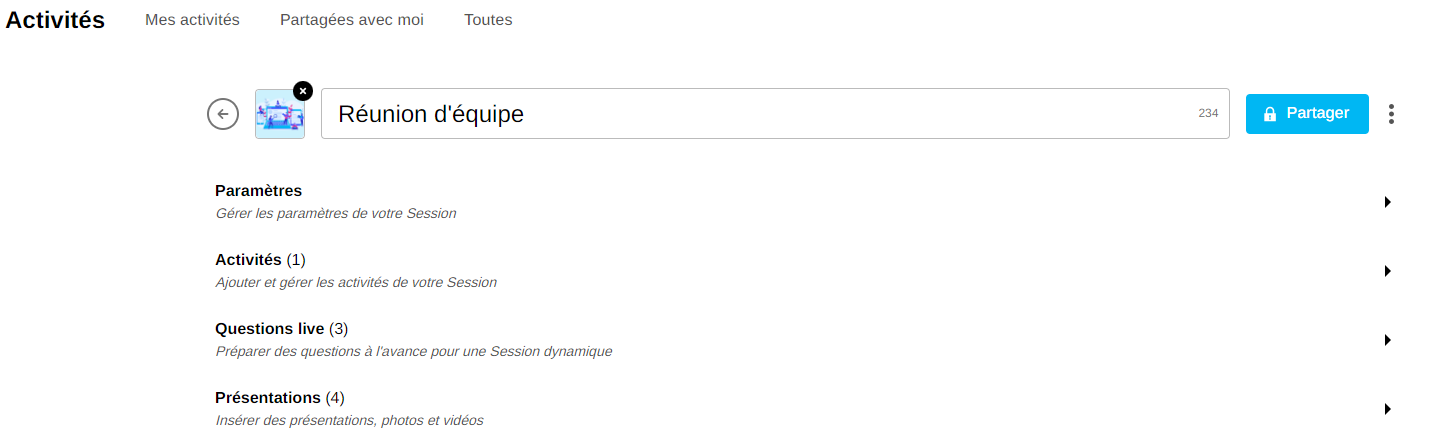Open the Partagées avec moi tab
This screenshot has height=446, width=1432.
(352, 20)
